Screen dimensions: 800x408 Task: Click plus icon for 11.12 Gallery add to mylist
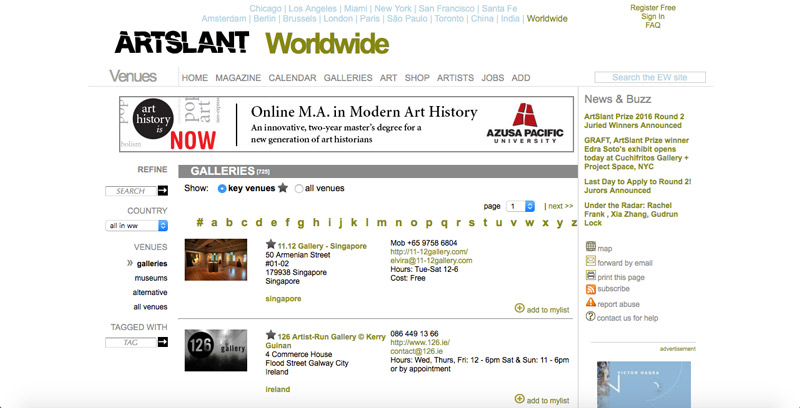click(x=519, y=308)
